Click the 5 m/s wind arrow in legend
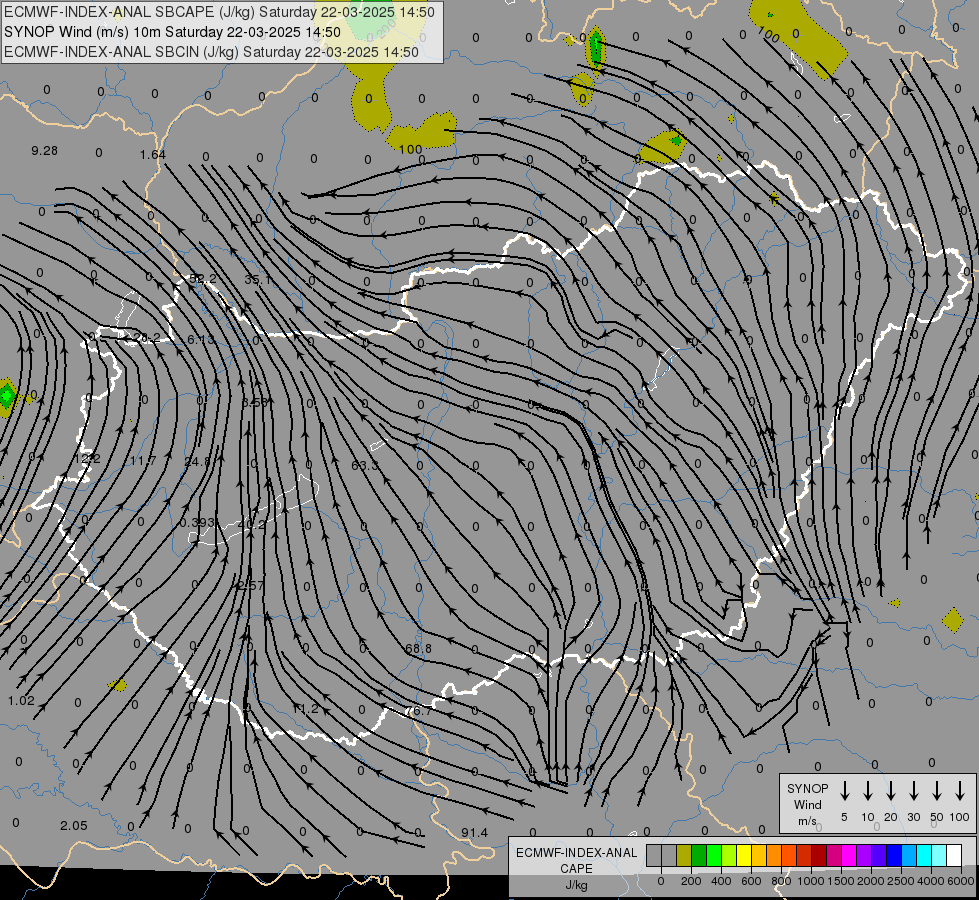 pyautogui.click(x=844, y=791)
